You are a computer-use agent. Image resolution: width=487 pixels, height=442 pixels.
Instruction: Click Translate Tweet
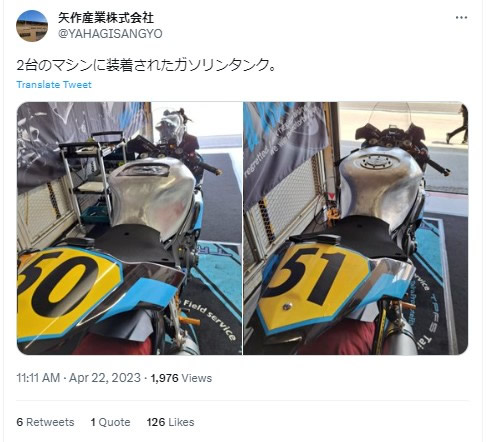(54, 85)
